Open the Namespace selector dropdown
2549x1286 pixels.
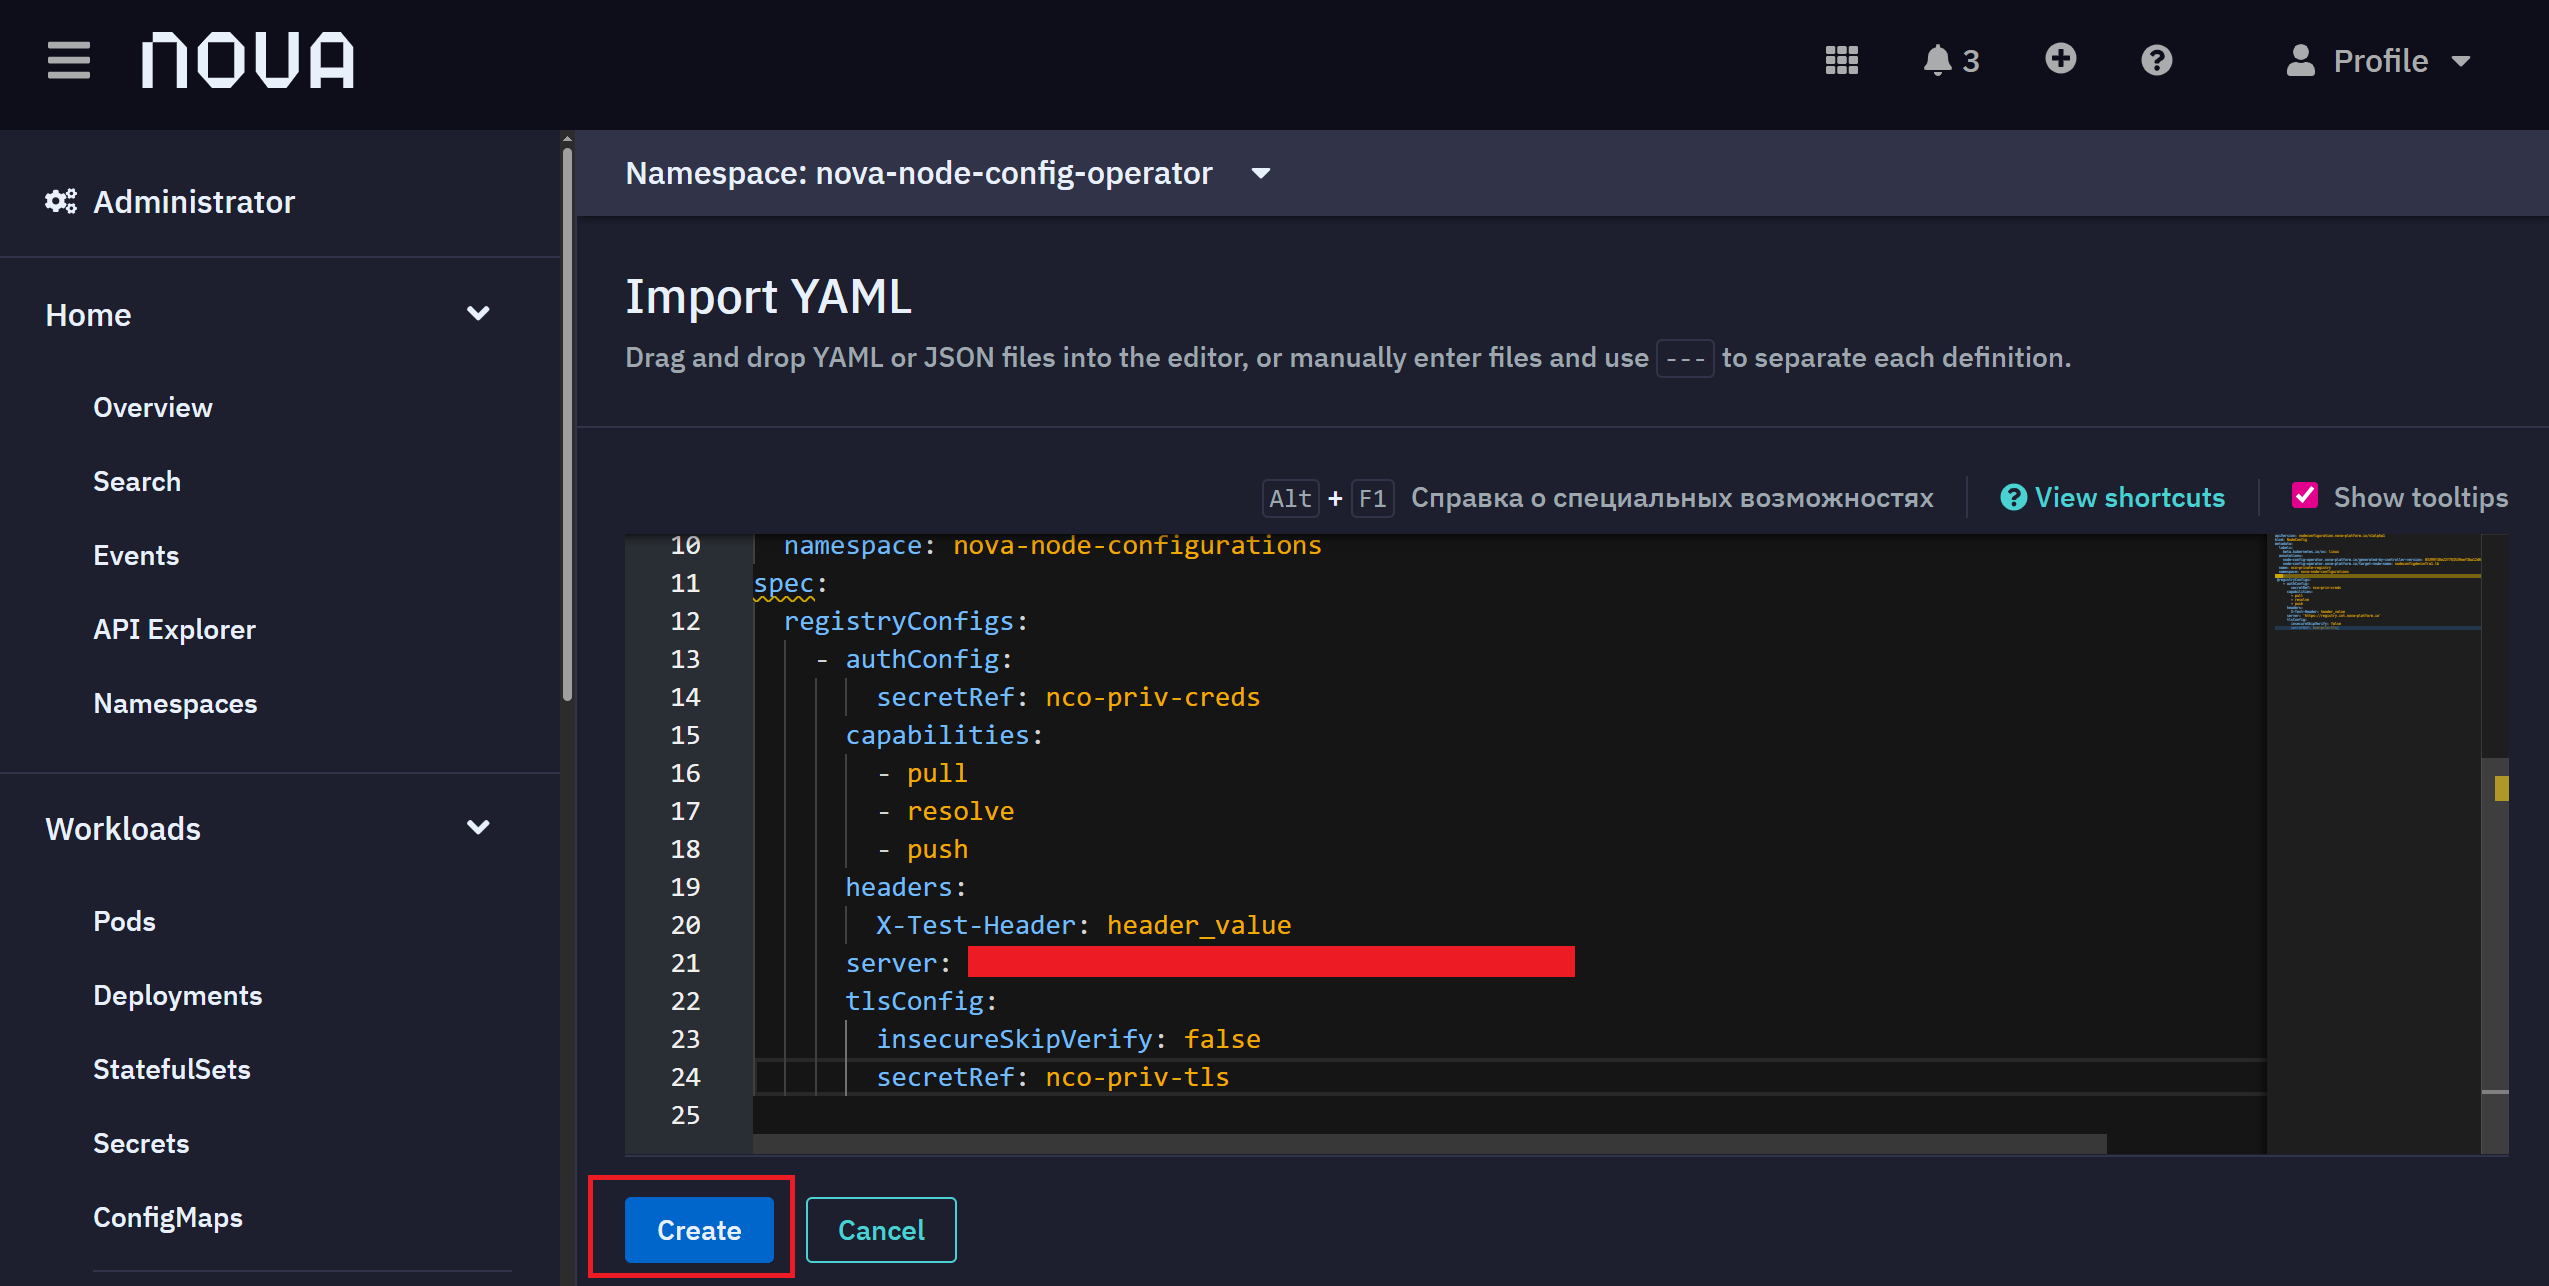pyautogui.click(x=948, y=173)
